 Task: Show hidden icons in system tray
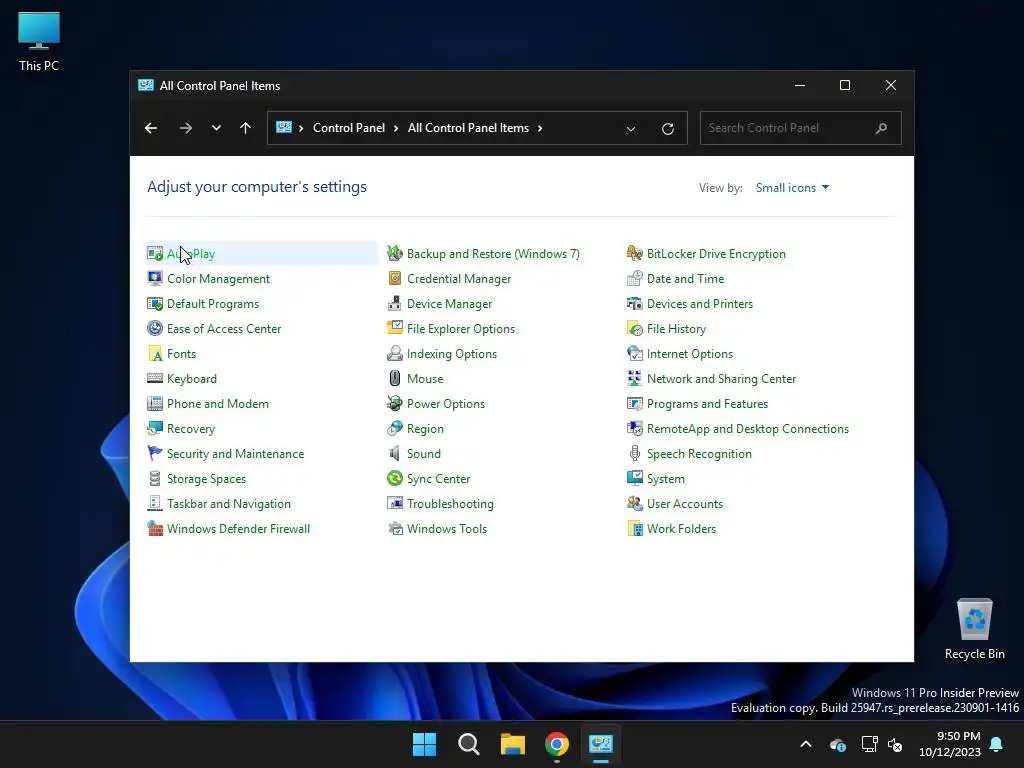(x=806, y=744)
